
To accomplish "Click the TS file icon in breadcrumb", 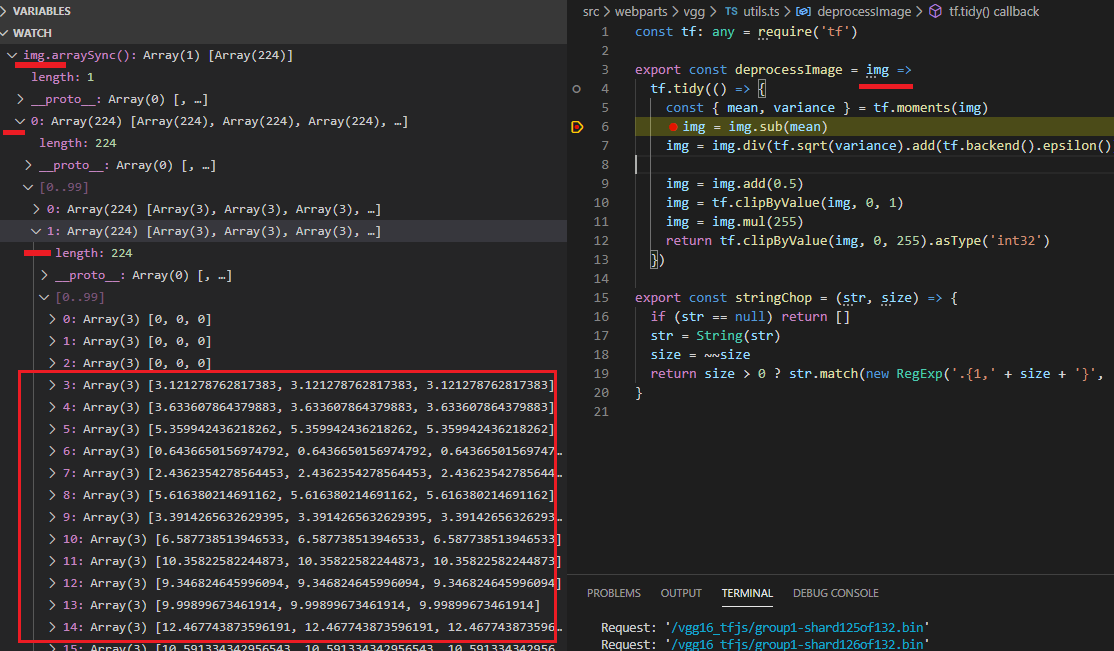I will pos(731,11).
